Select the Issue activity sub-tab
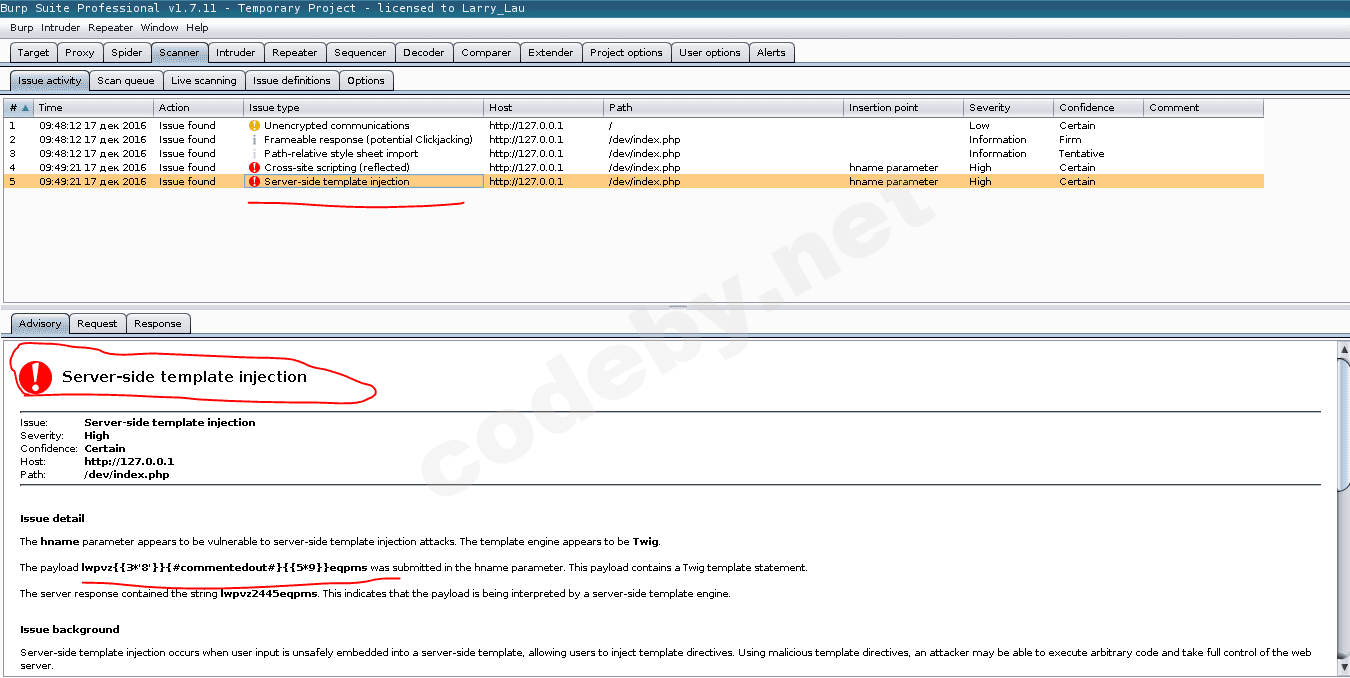Image resolution: width=1350 pixels, height=678 pixels. (x=50, y=80)
